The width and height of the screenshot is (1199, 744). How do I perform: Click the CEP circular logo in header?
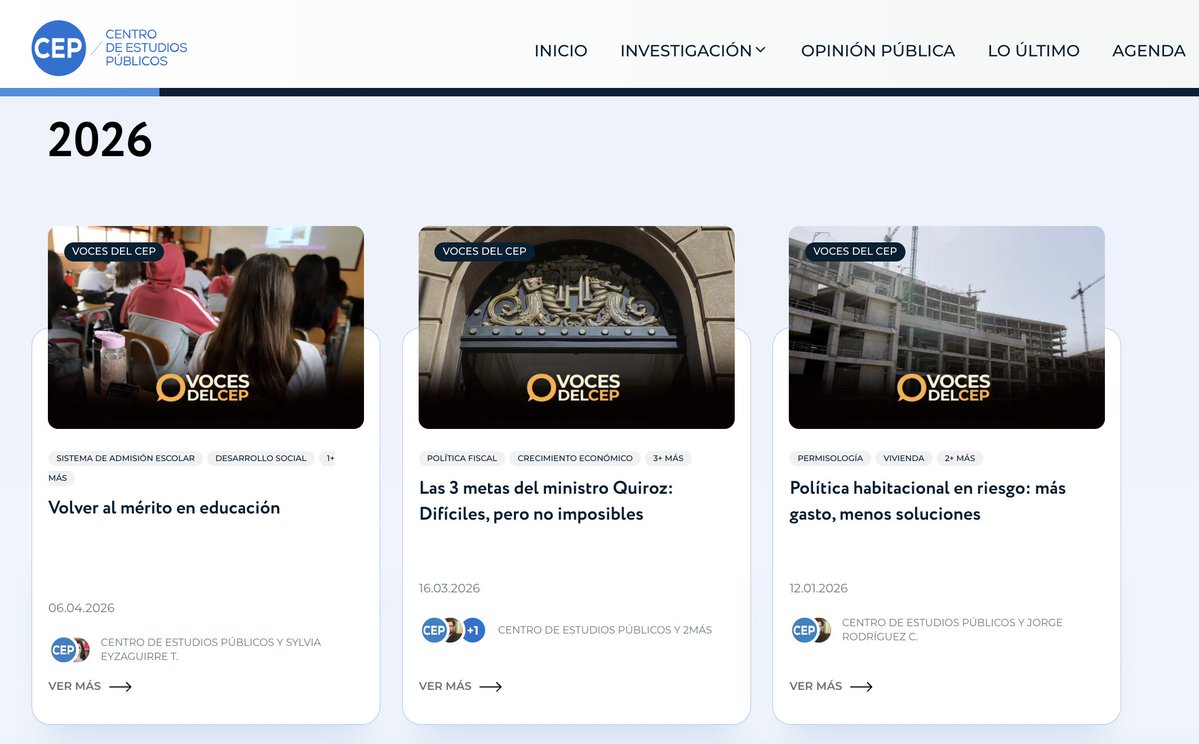pyautogui.click(x=58, y=48)
